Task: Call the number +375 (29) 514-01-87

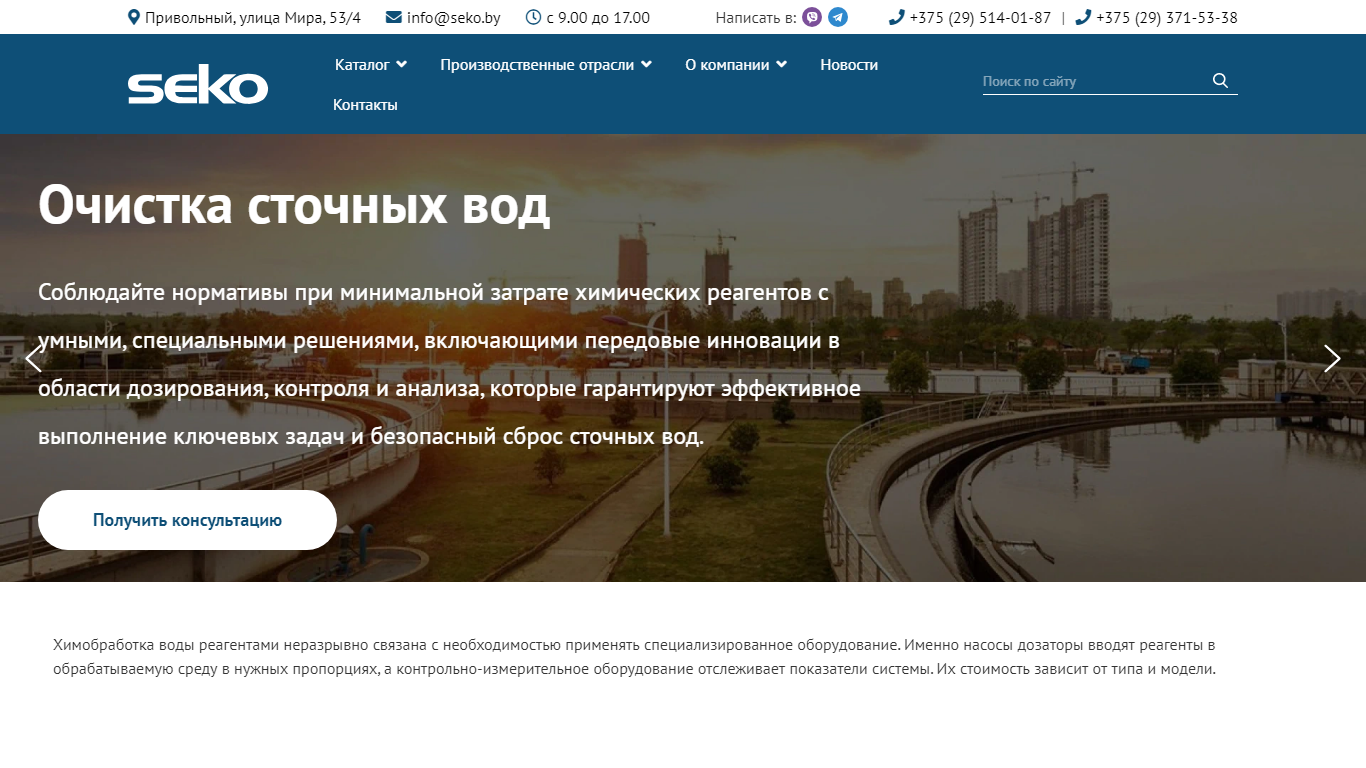Action: pyautogui.click(x=980, y=17)
